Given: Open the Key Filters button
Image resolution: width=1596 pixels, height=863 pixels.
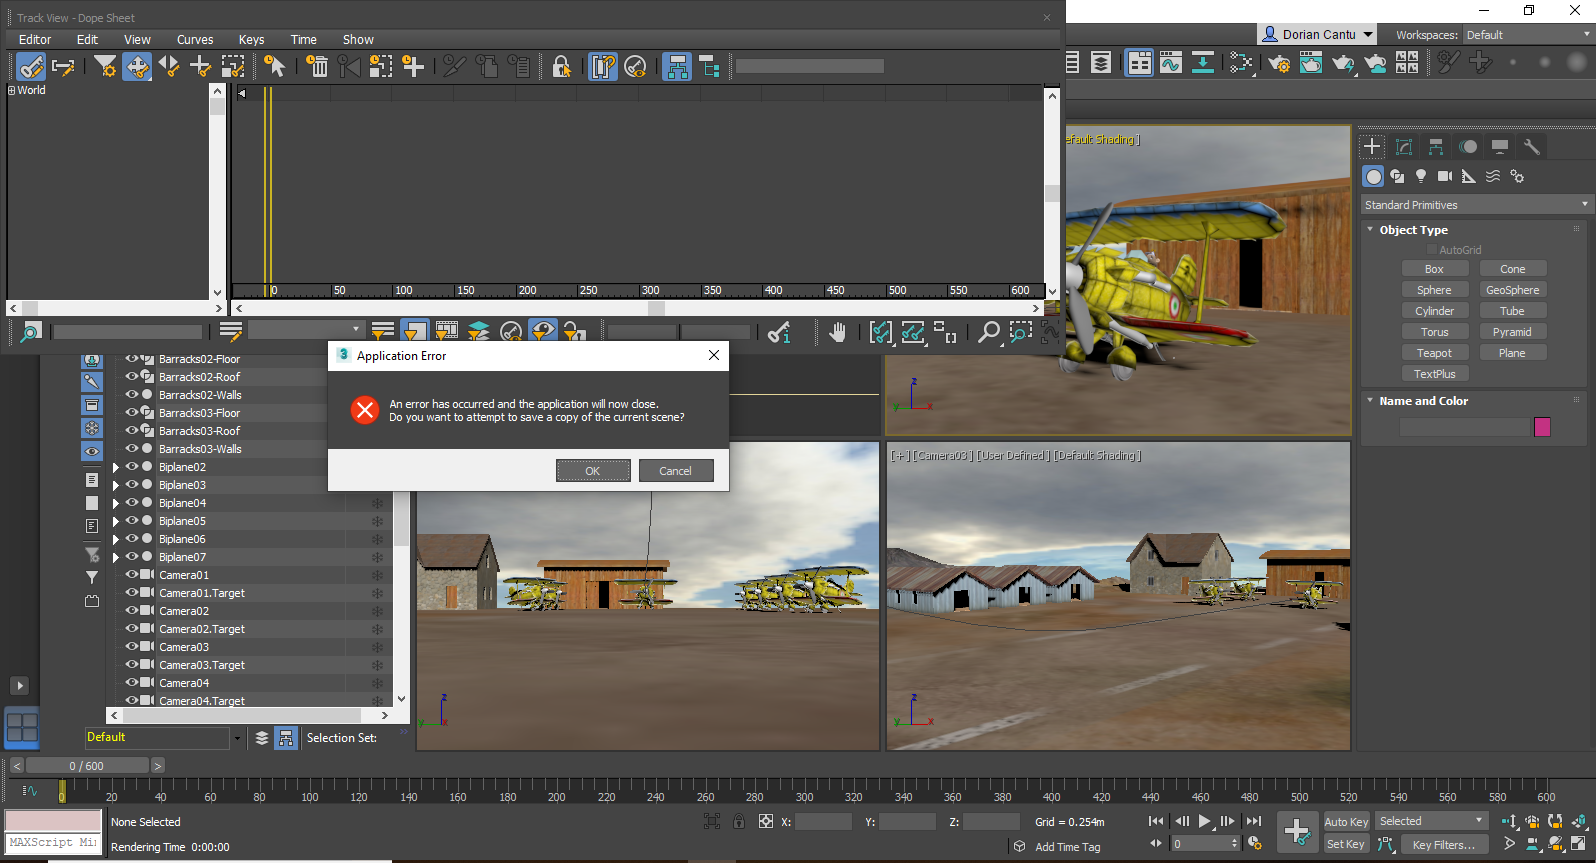Looking at the screenshot, I should click(1443, 845).
